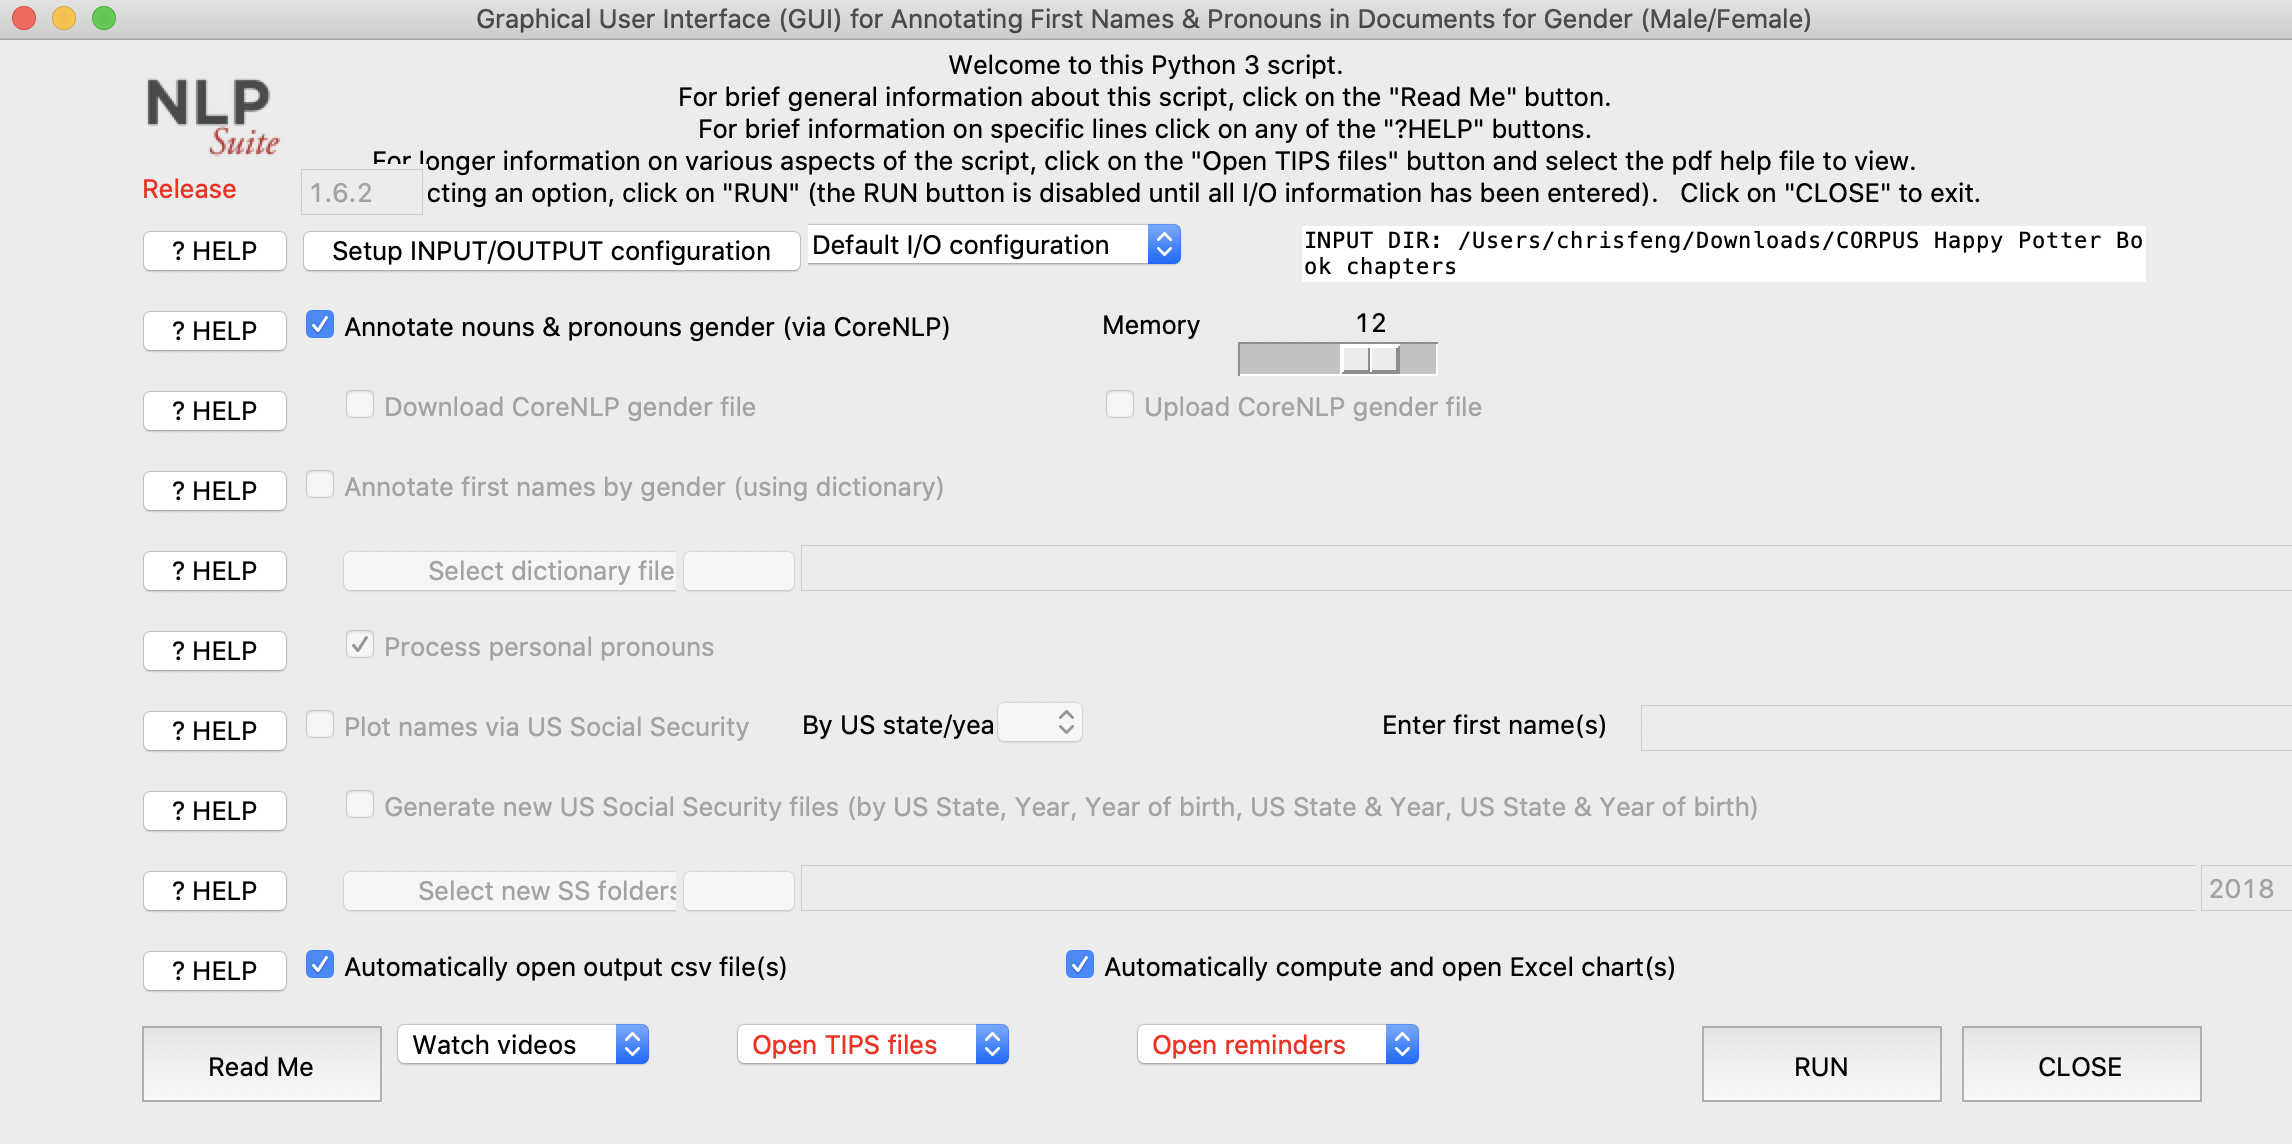Click Setup INPUT/OUTPUT configuration button
The width and height of the screenshot is (2292, 1144).
click(551, 251)
